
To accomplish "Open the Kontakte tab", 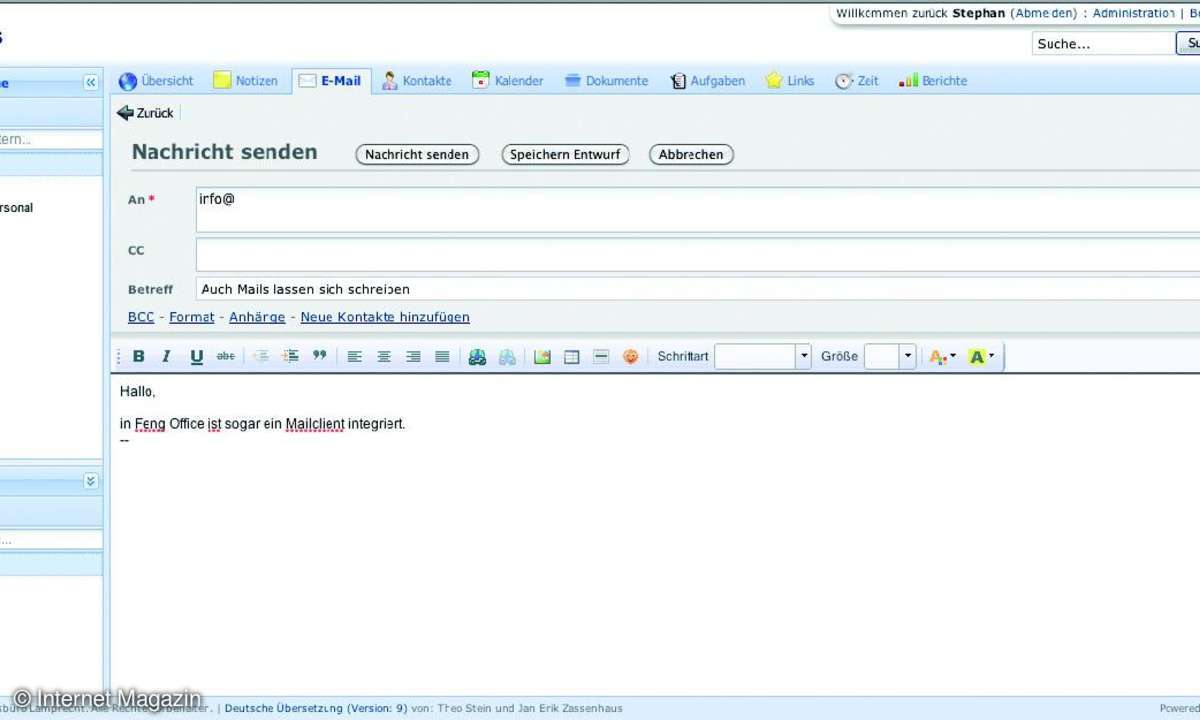I will pyautogui.click(x=417, y=81).
